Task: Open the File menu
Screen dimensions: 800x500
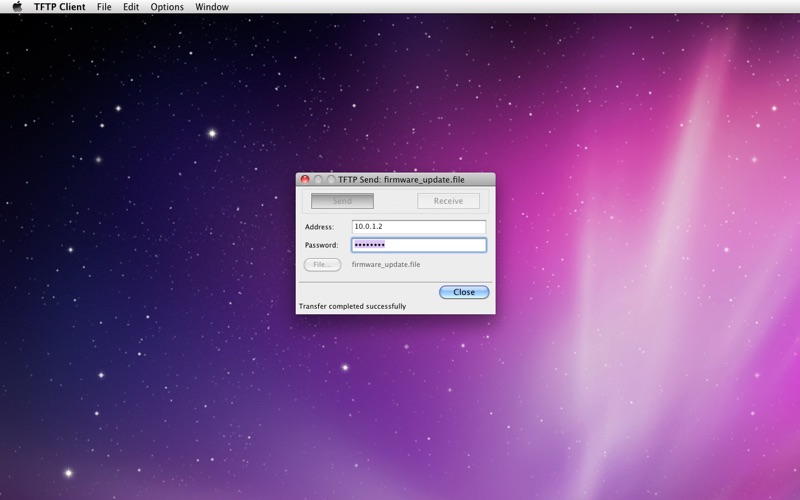Action: coord(104,7)
